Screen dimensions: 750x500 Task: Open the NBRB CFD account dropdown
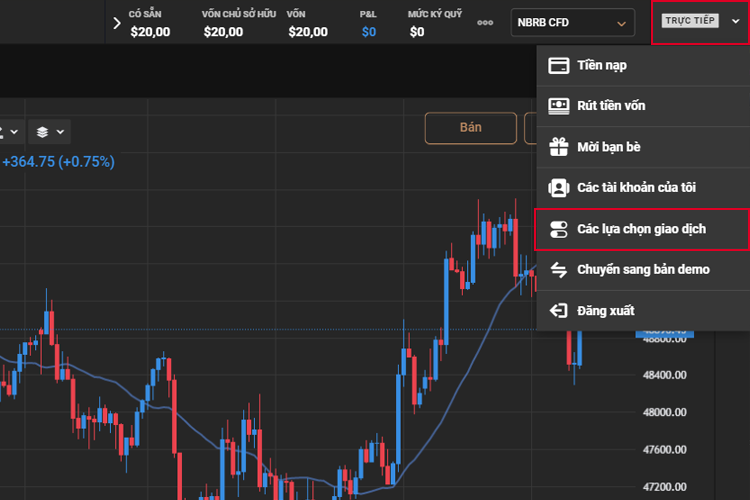pyautogui.click(x=573, y=22)
